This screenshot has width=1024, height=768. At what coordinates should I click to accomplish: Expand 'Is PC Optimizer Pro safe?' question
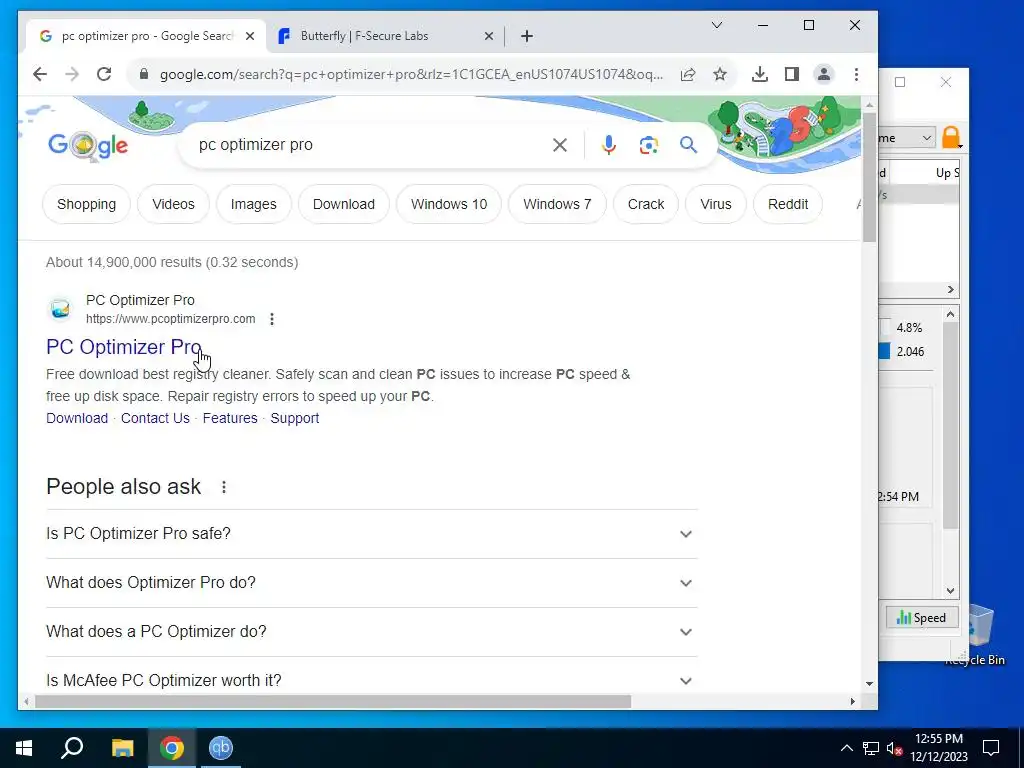click(x=372, y=534)
